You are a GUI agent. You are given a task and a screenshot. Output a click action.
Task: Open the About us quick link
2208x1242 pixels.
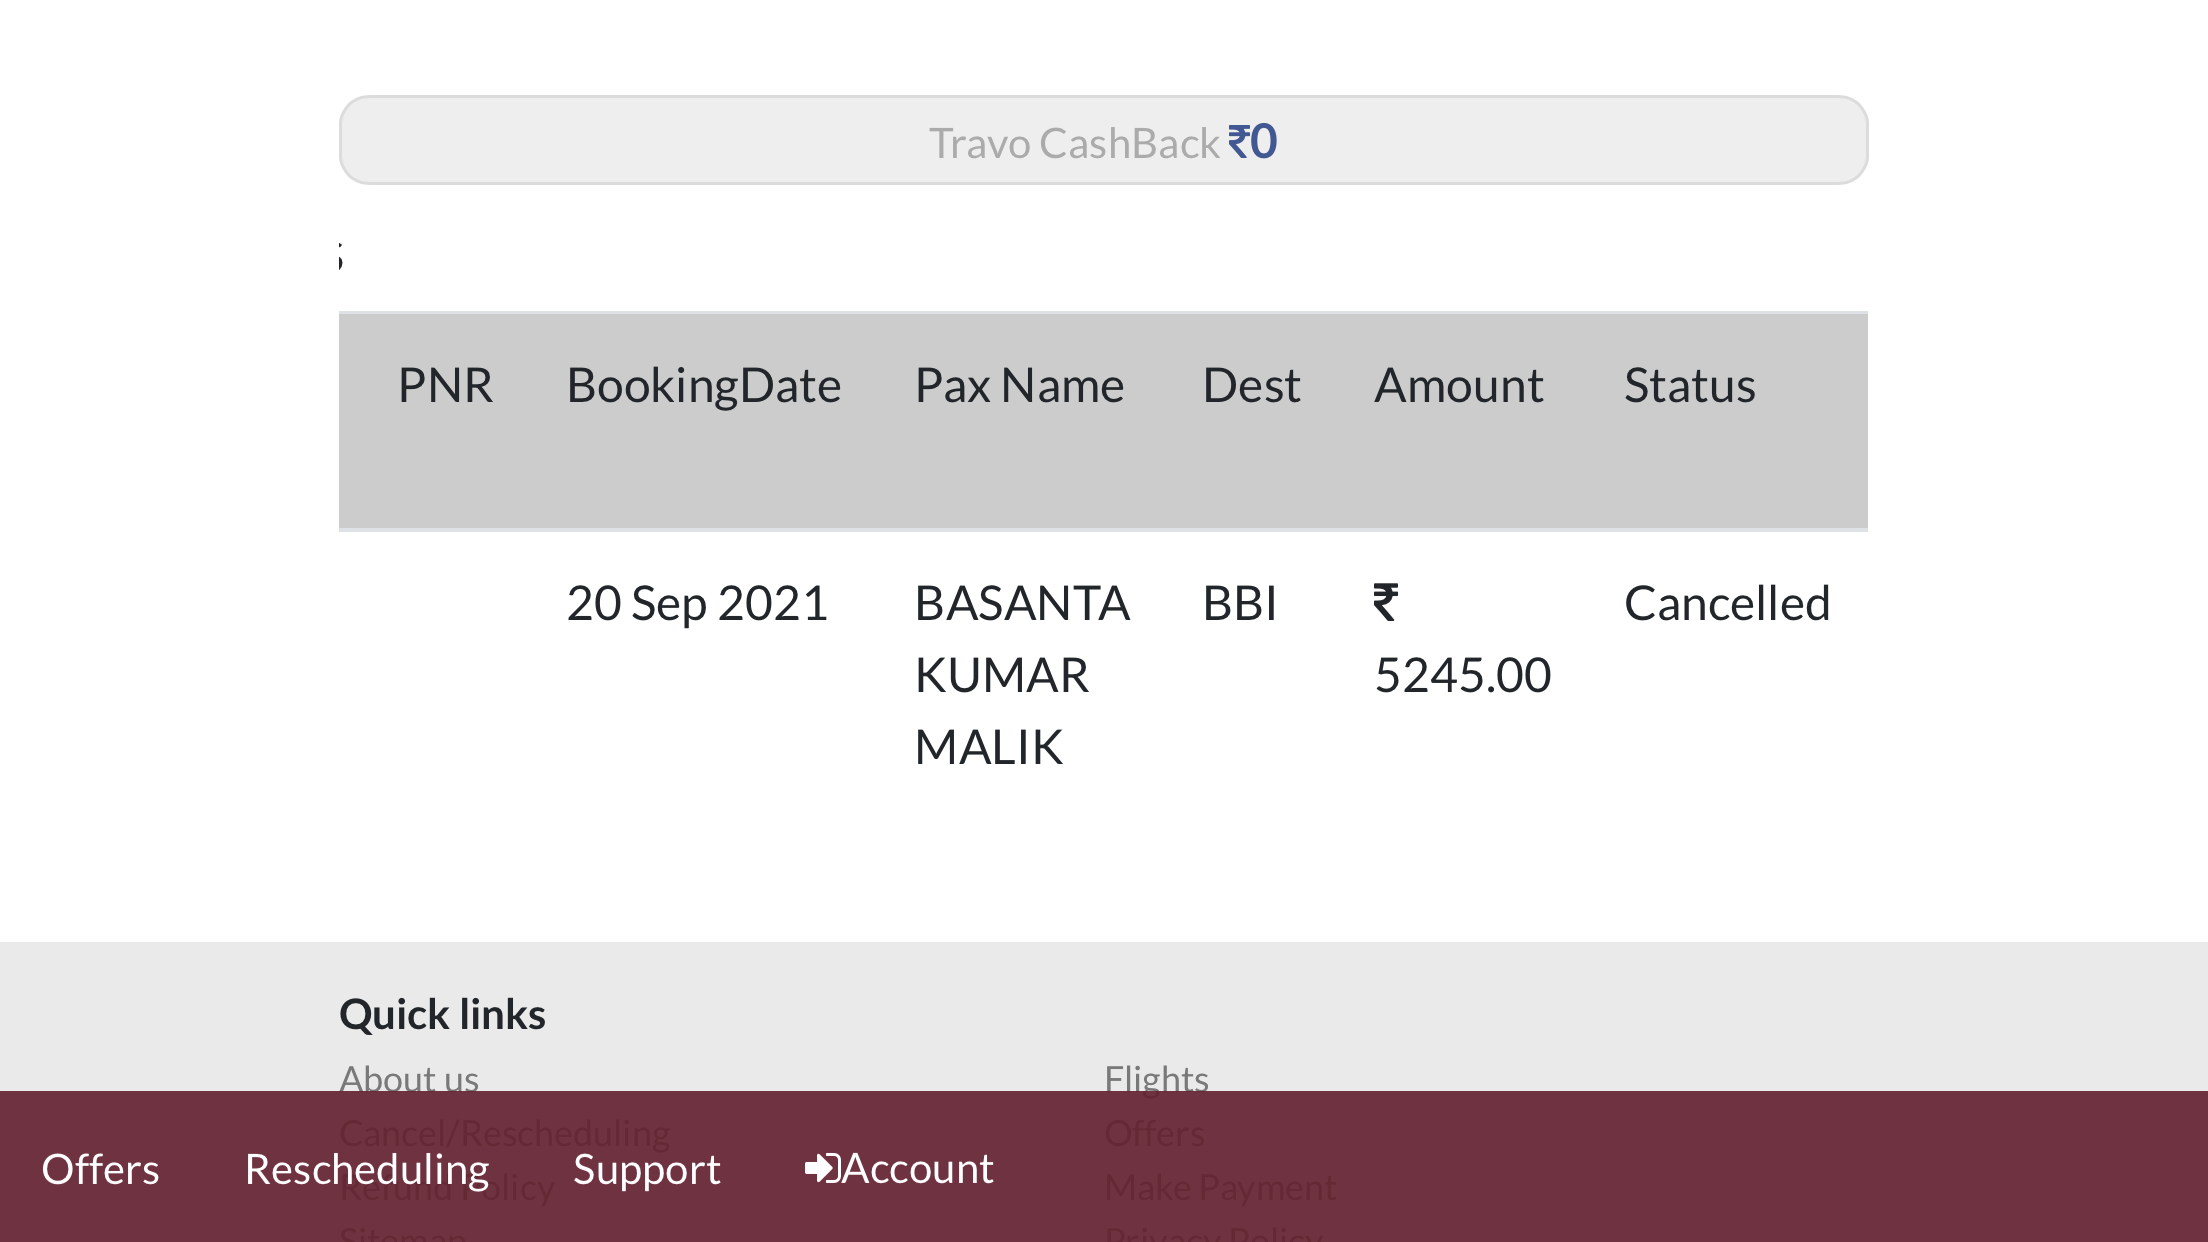409,1078
